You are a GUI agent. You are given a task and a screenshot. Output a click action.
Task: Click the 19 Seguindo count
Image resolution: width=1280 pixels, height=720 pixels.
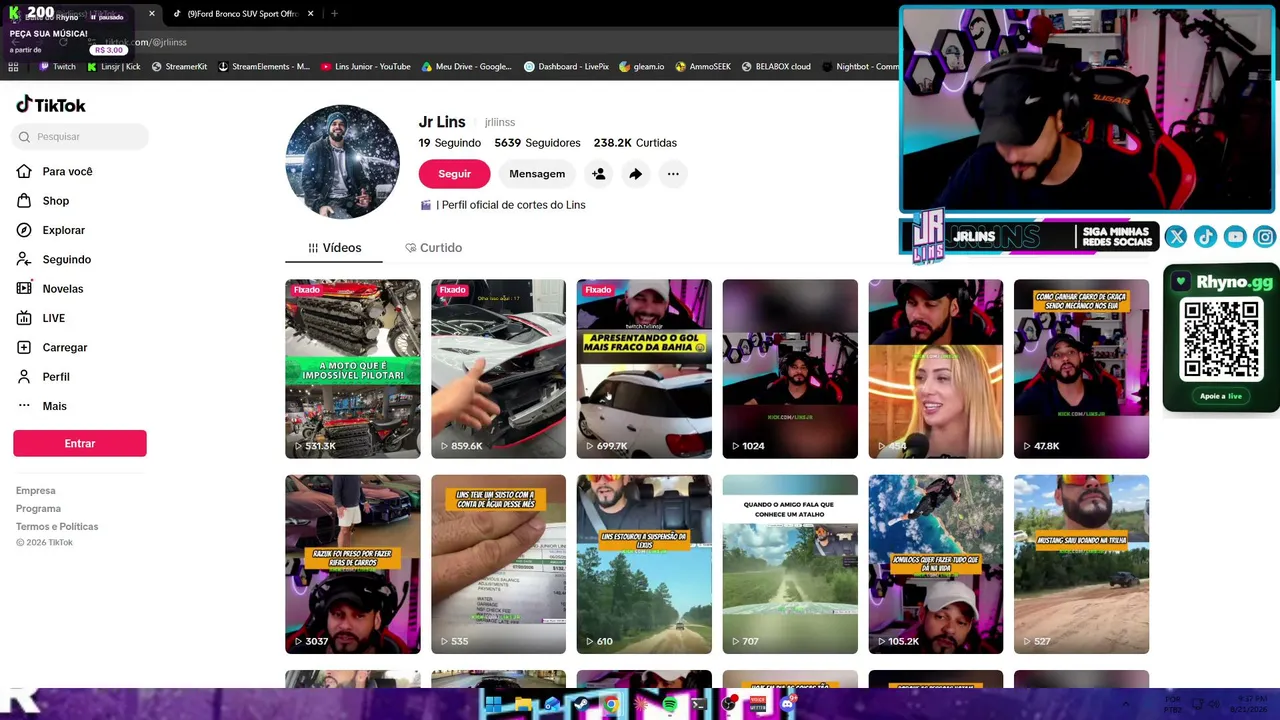point(450,143)
